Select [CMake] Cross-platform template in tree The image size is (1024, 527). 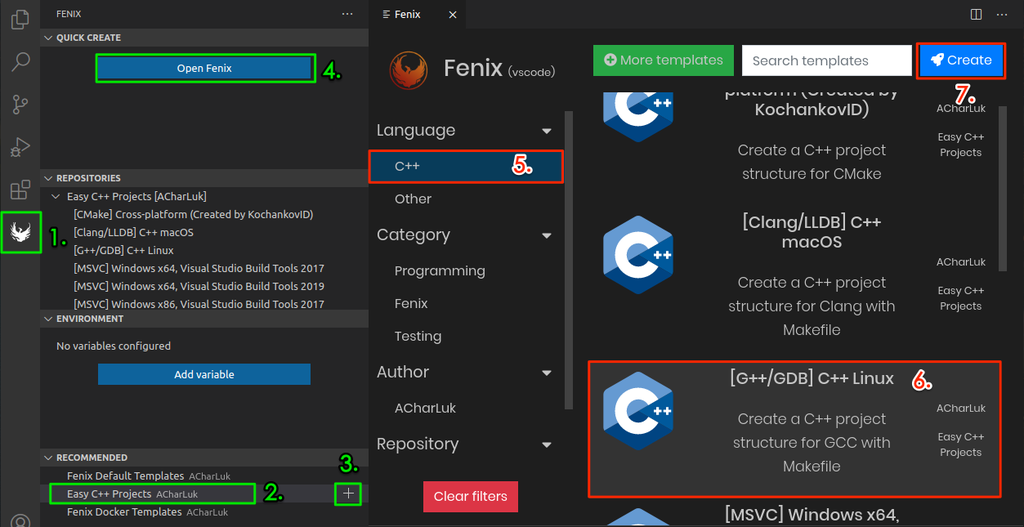click(193, 214)
